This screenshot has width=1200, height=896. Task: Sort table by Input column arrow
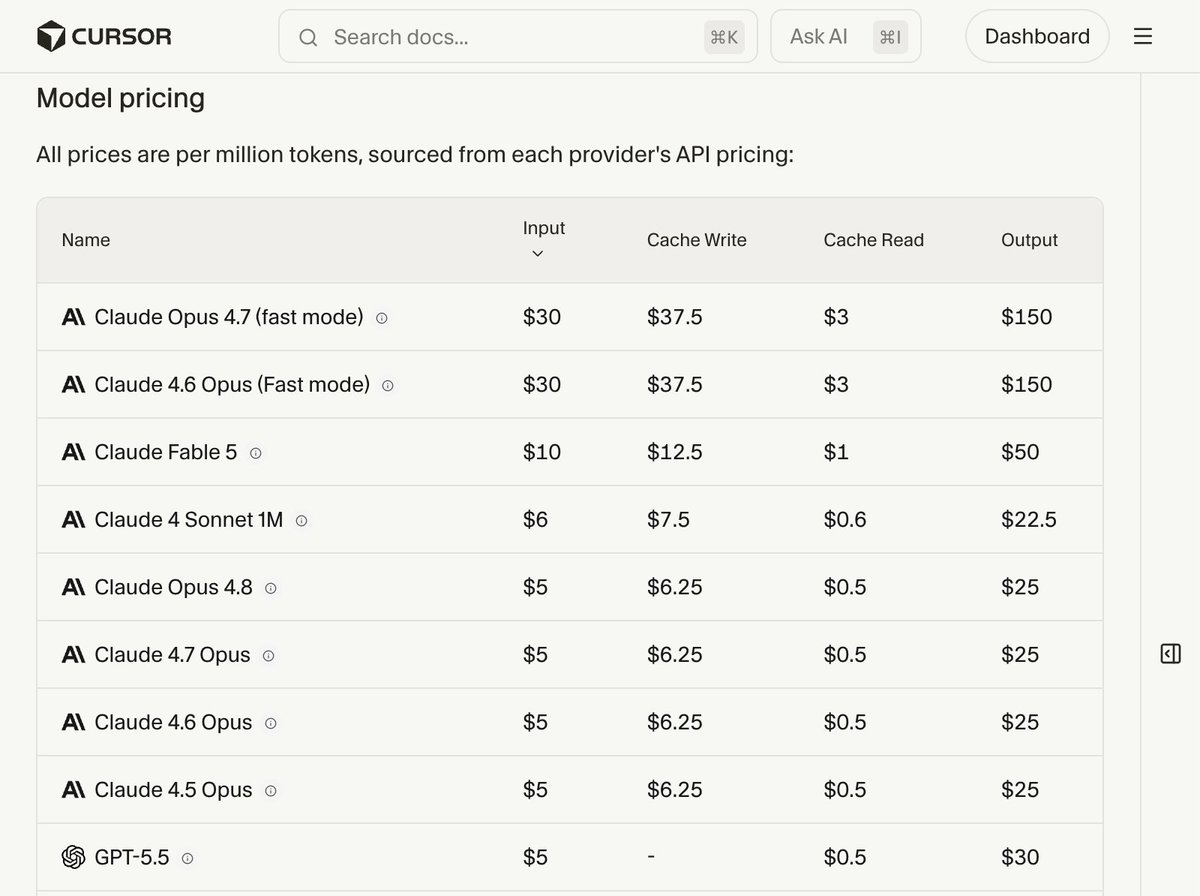pos(537,254)
